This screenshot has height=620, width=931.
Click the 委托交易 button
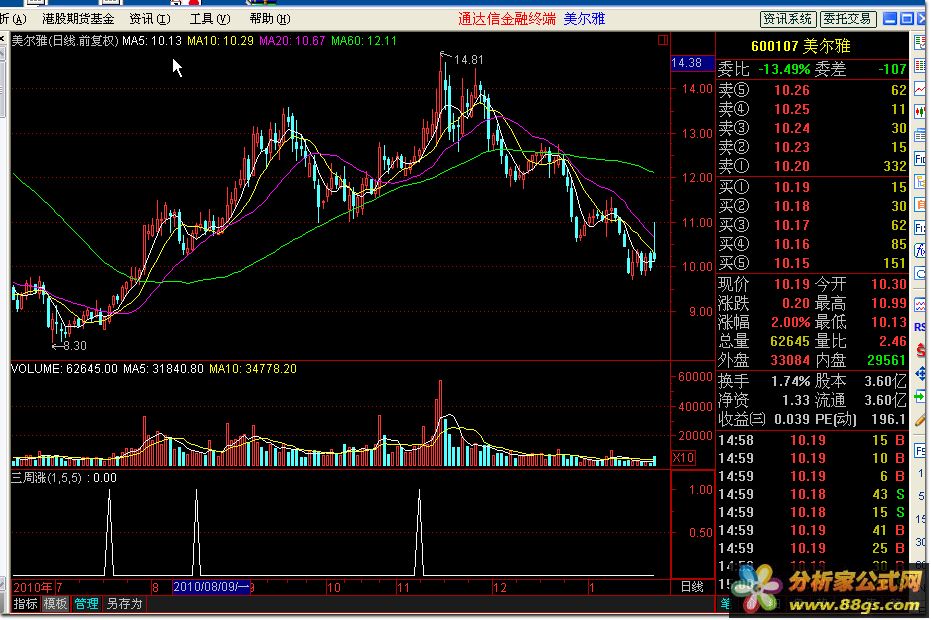click(847, 19)
